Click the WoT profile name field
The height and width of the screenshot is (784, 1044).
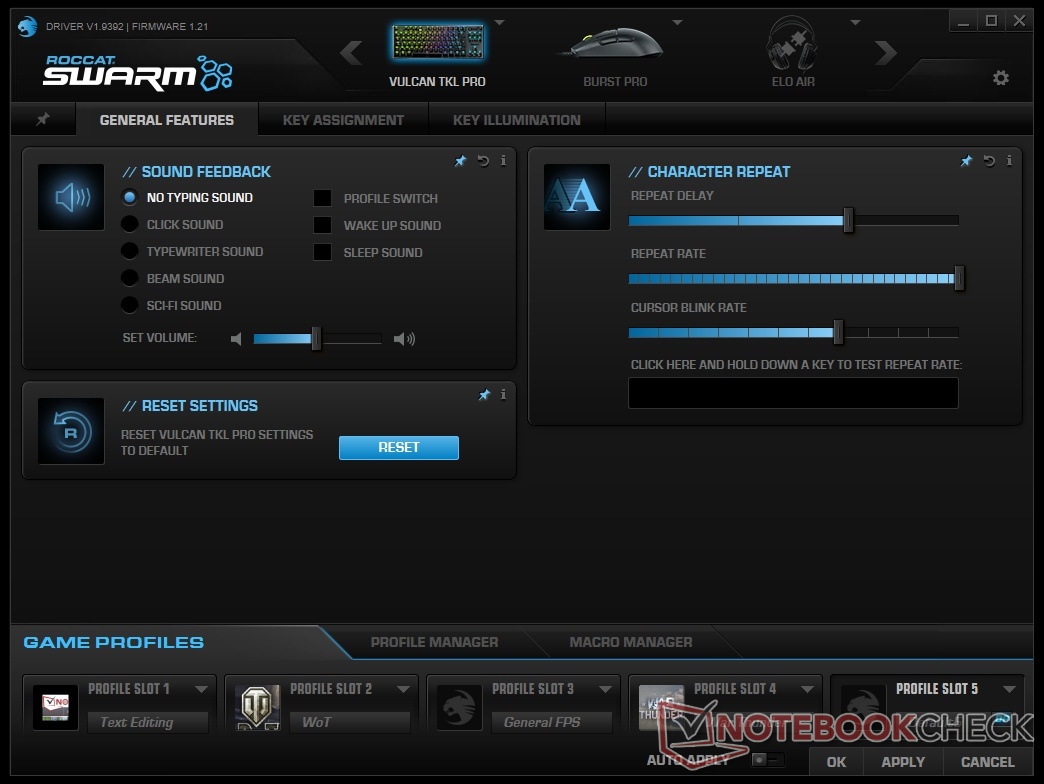[x=350, y=722]
